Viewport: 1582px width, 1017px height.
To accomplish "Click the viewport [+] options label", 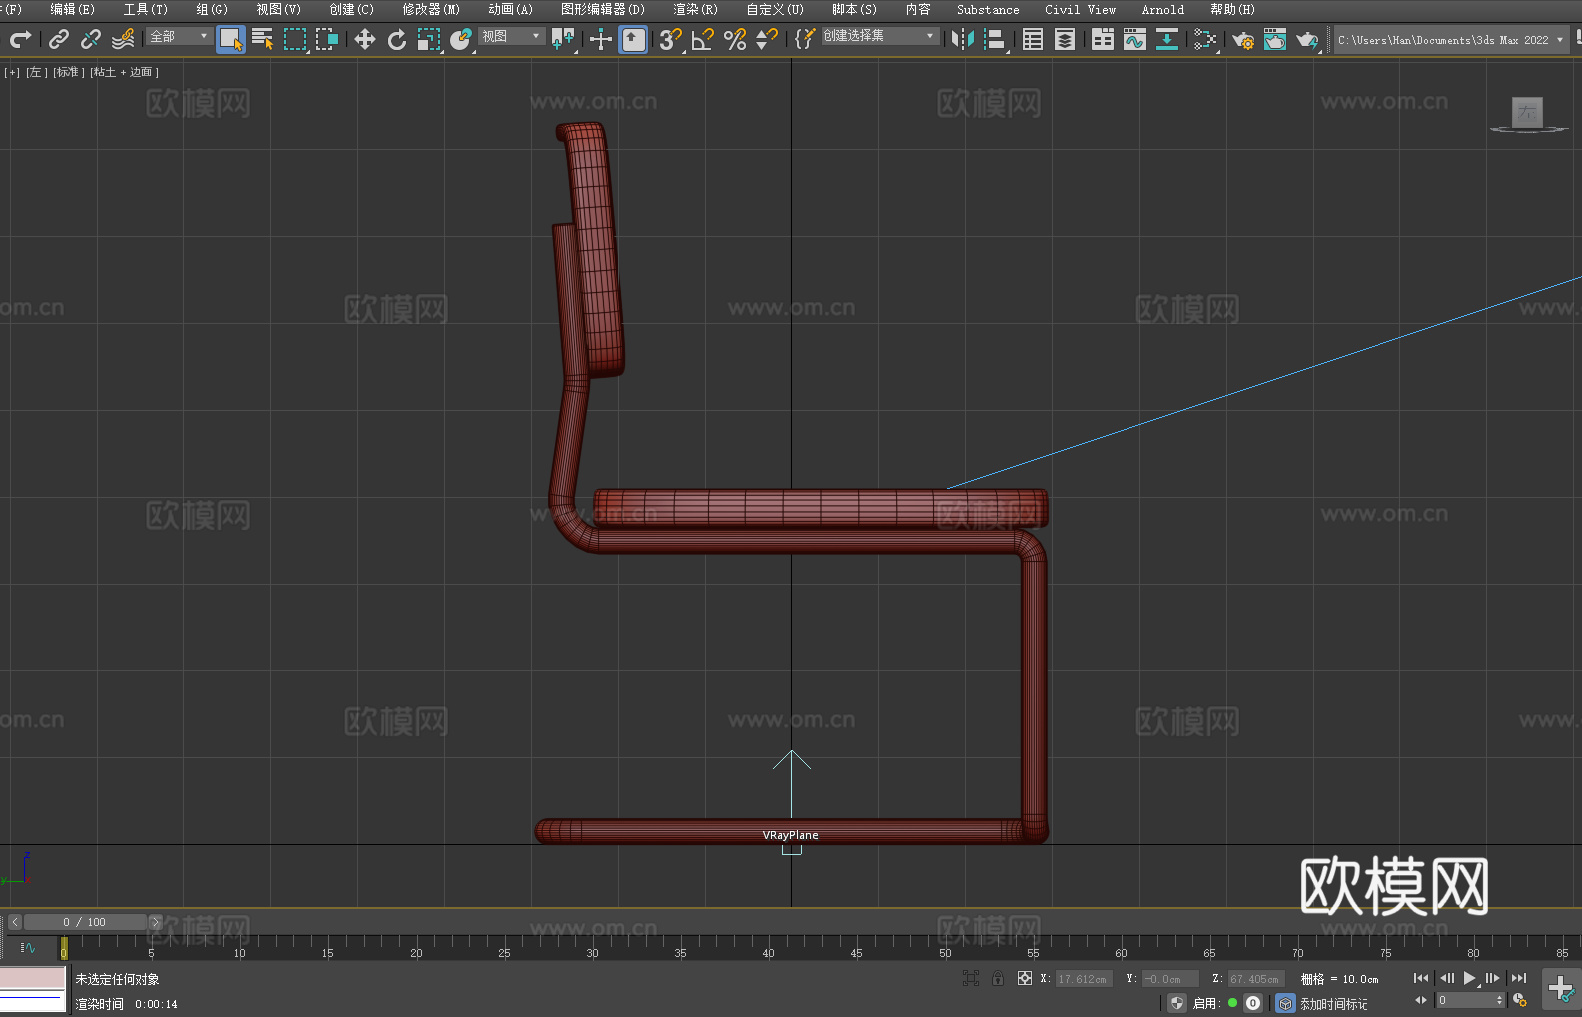I will tap(12, 72).
